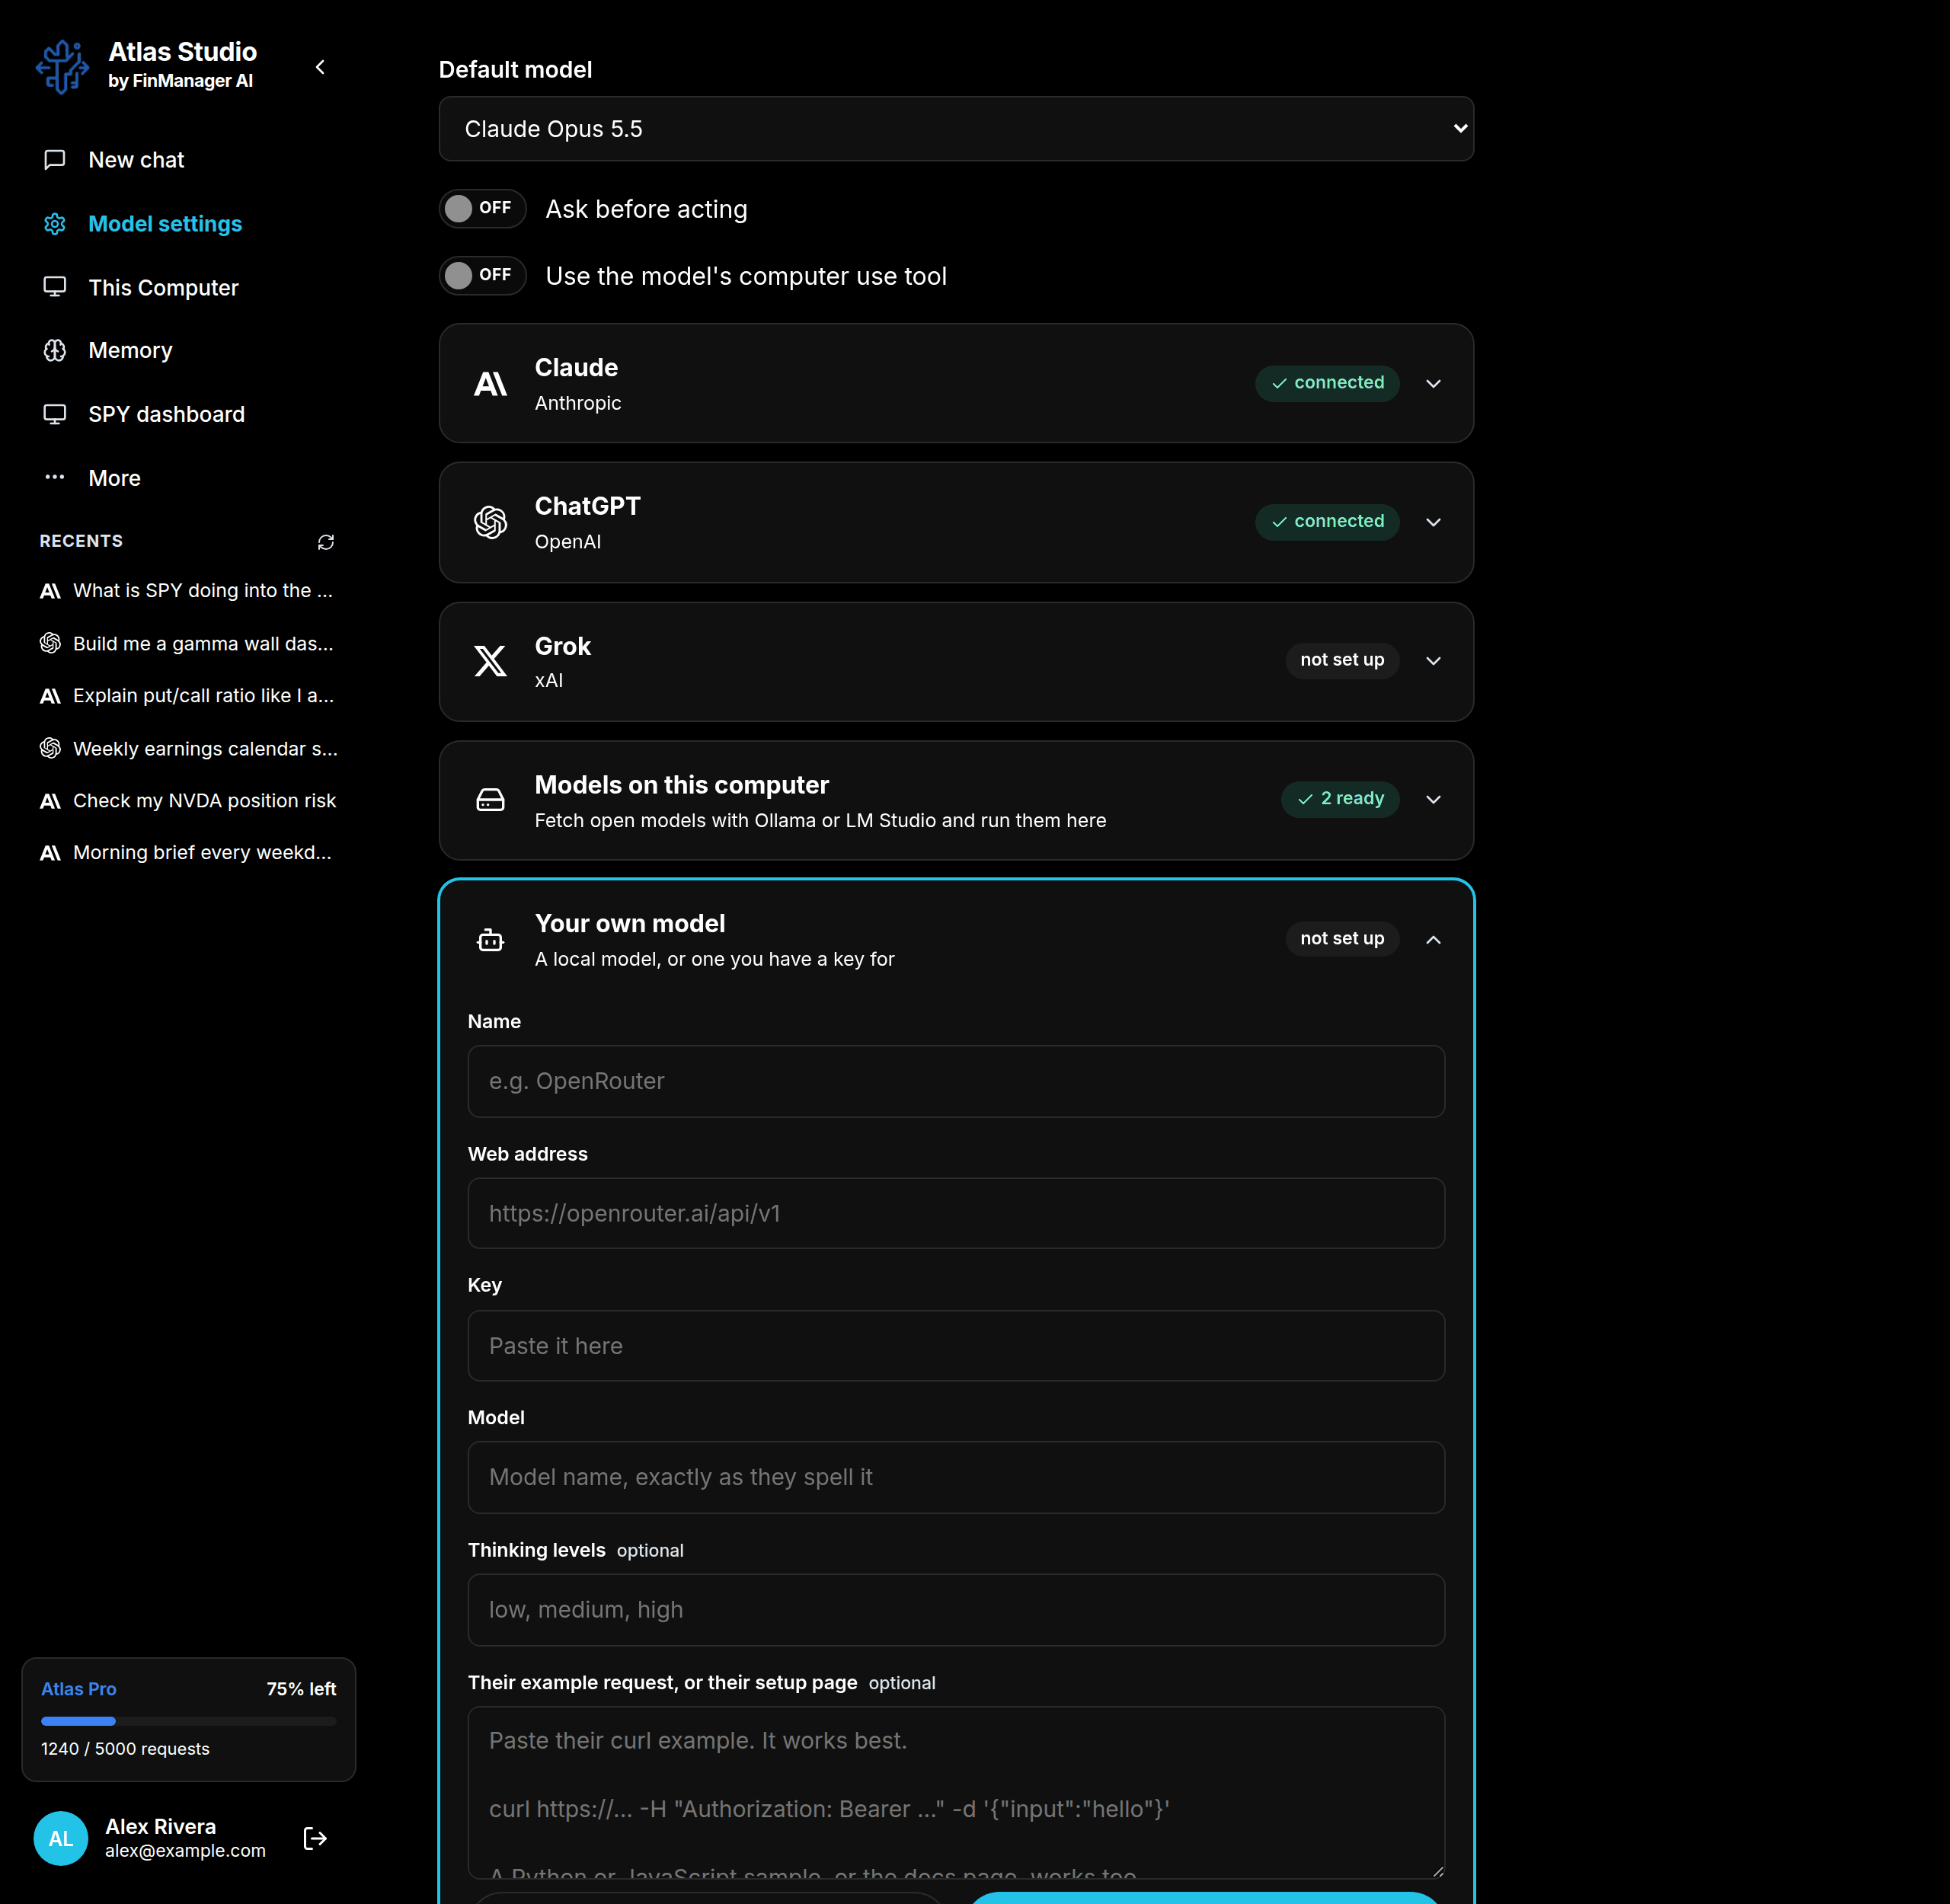Click the OpenAI logo on ChatGPT card
This screenshot has height=1904, width=1950.
pyautogui.click(x=490, y=522)
